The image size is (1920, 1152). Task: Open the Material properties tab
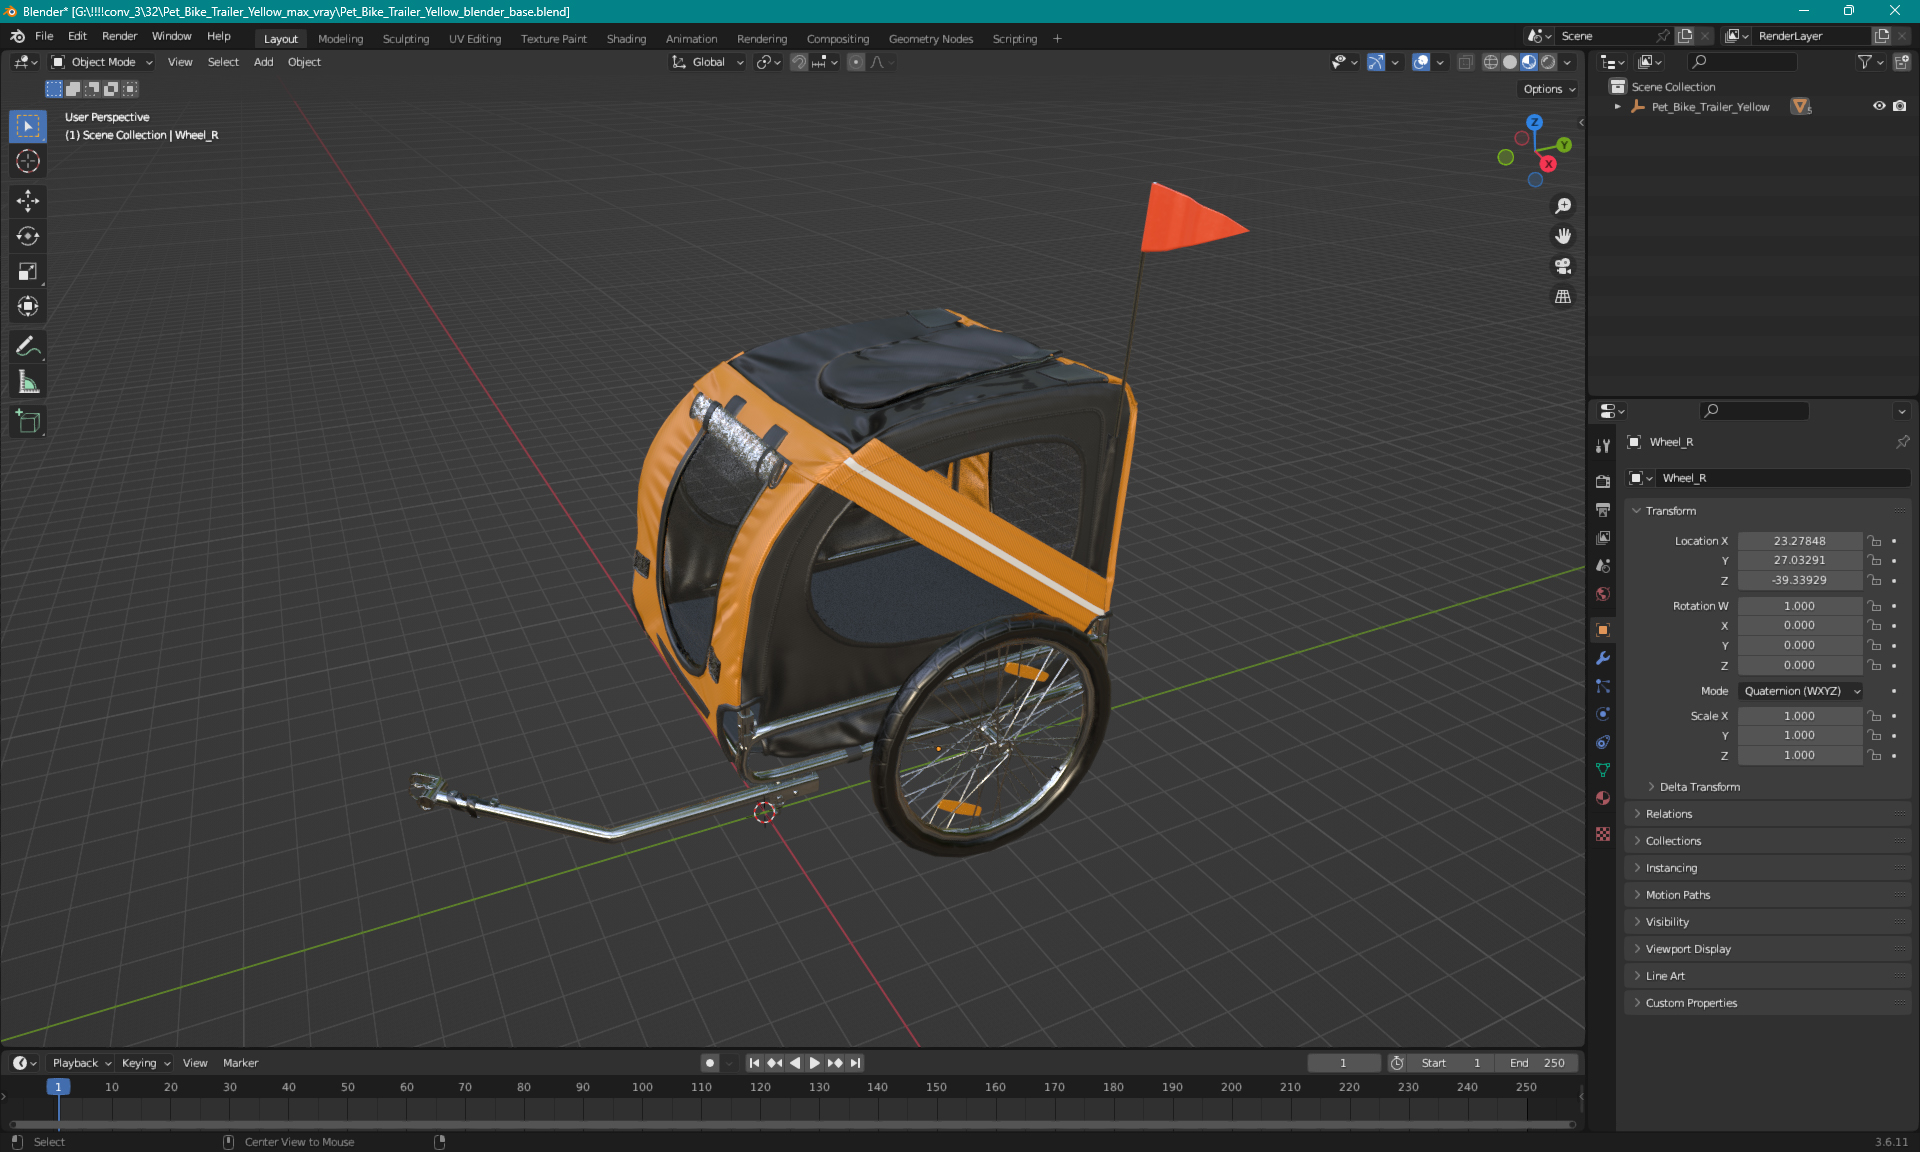(x=1603, y=798)
